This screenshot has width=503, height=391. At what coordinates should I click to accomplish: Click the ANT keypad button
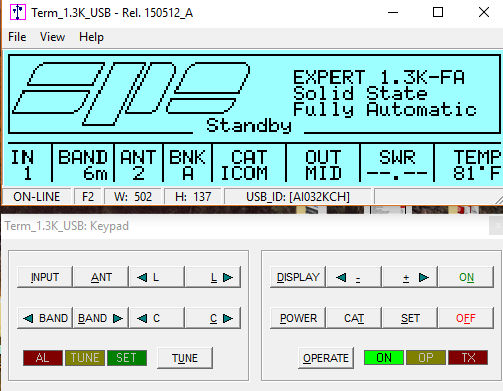click(101, 277)
